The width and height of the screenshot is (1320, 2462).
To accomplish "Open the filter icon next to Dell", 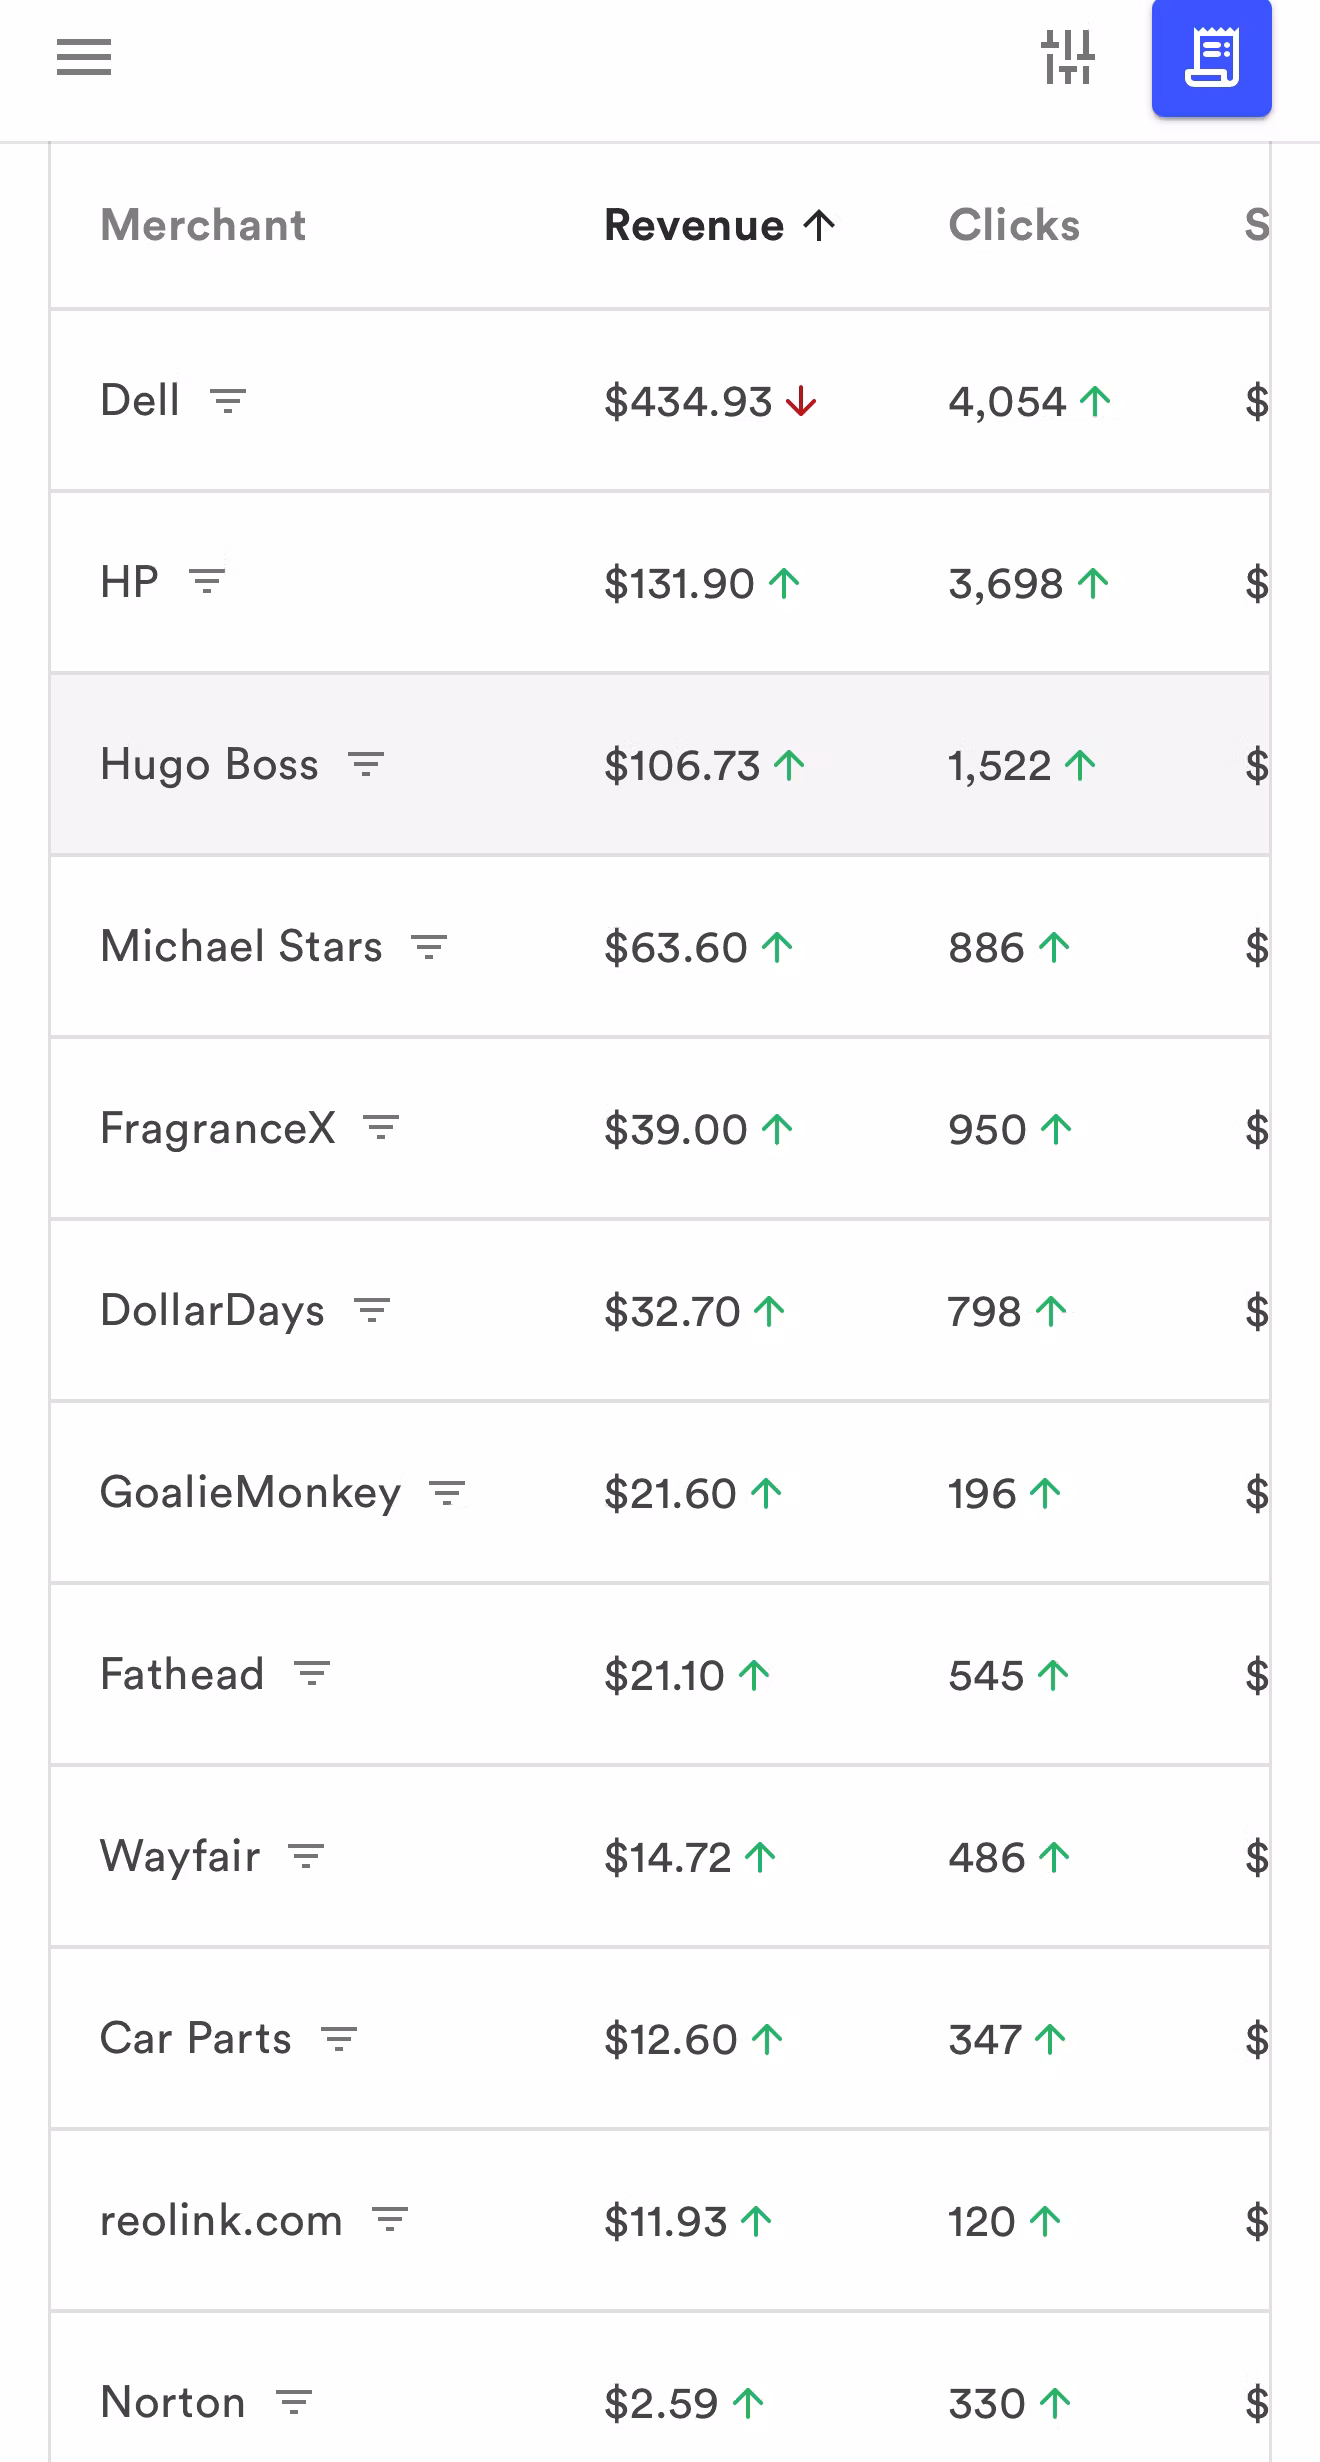I will point(229,401).
